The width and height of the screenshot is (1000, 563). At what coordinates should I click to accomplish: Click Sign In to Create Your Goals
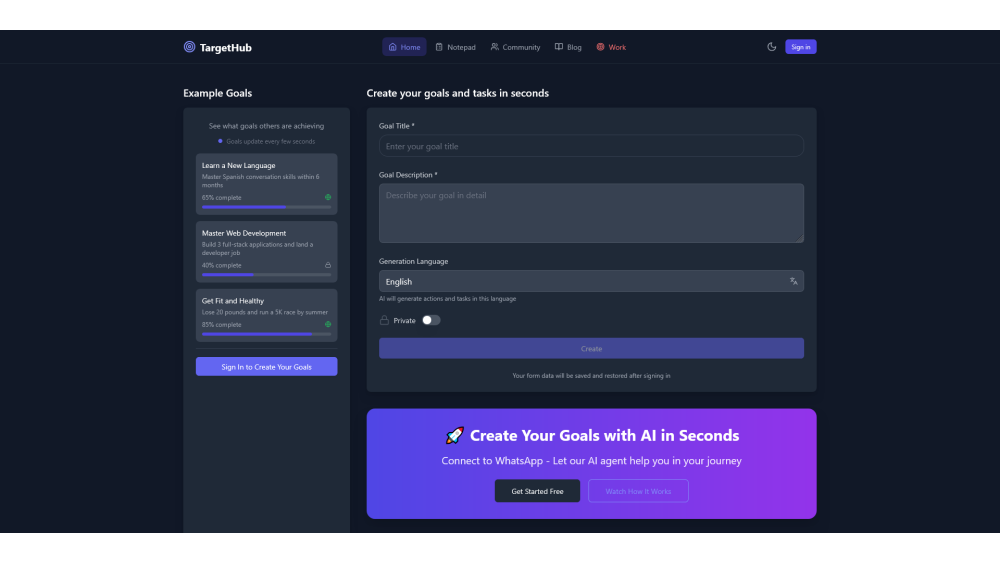(267, 367)
